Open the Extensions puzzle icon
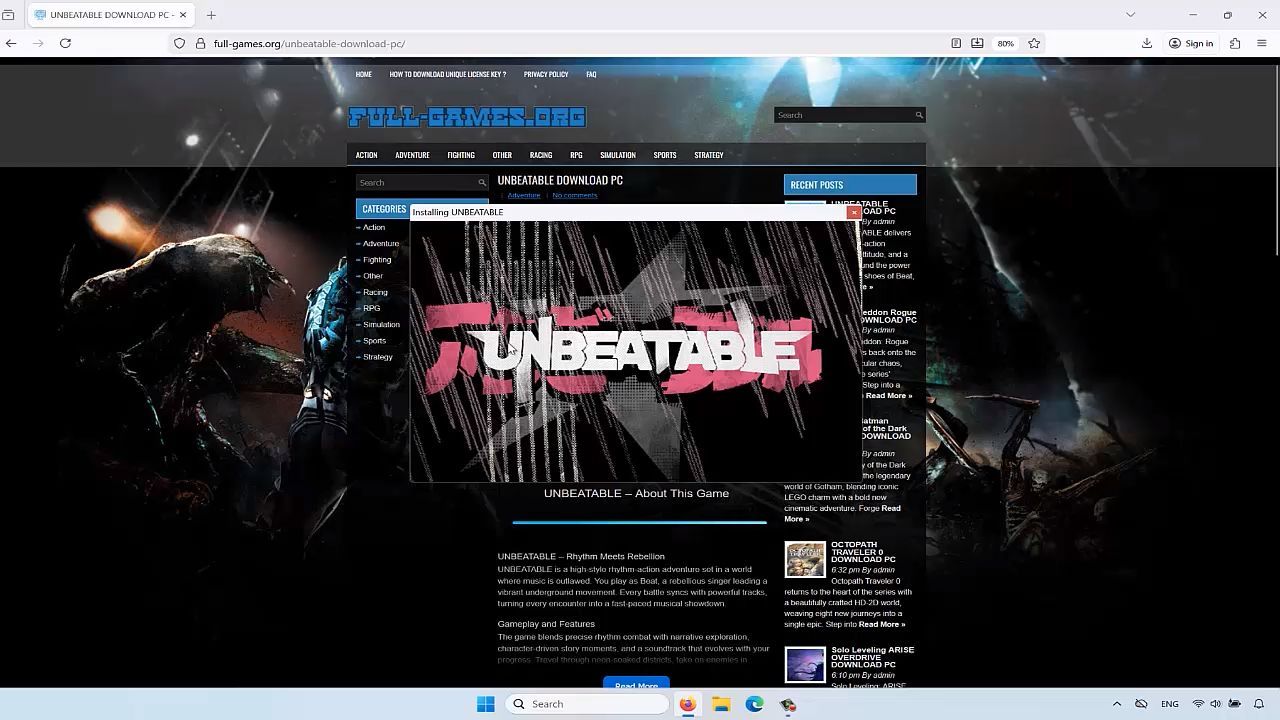The image size is (1280, 720). tap(1235, 43)
